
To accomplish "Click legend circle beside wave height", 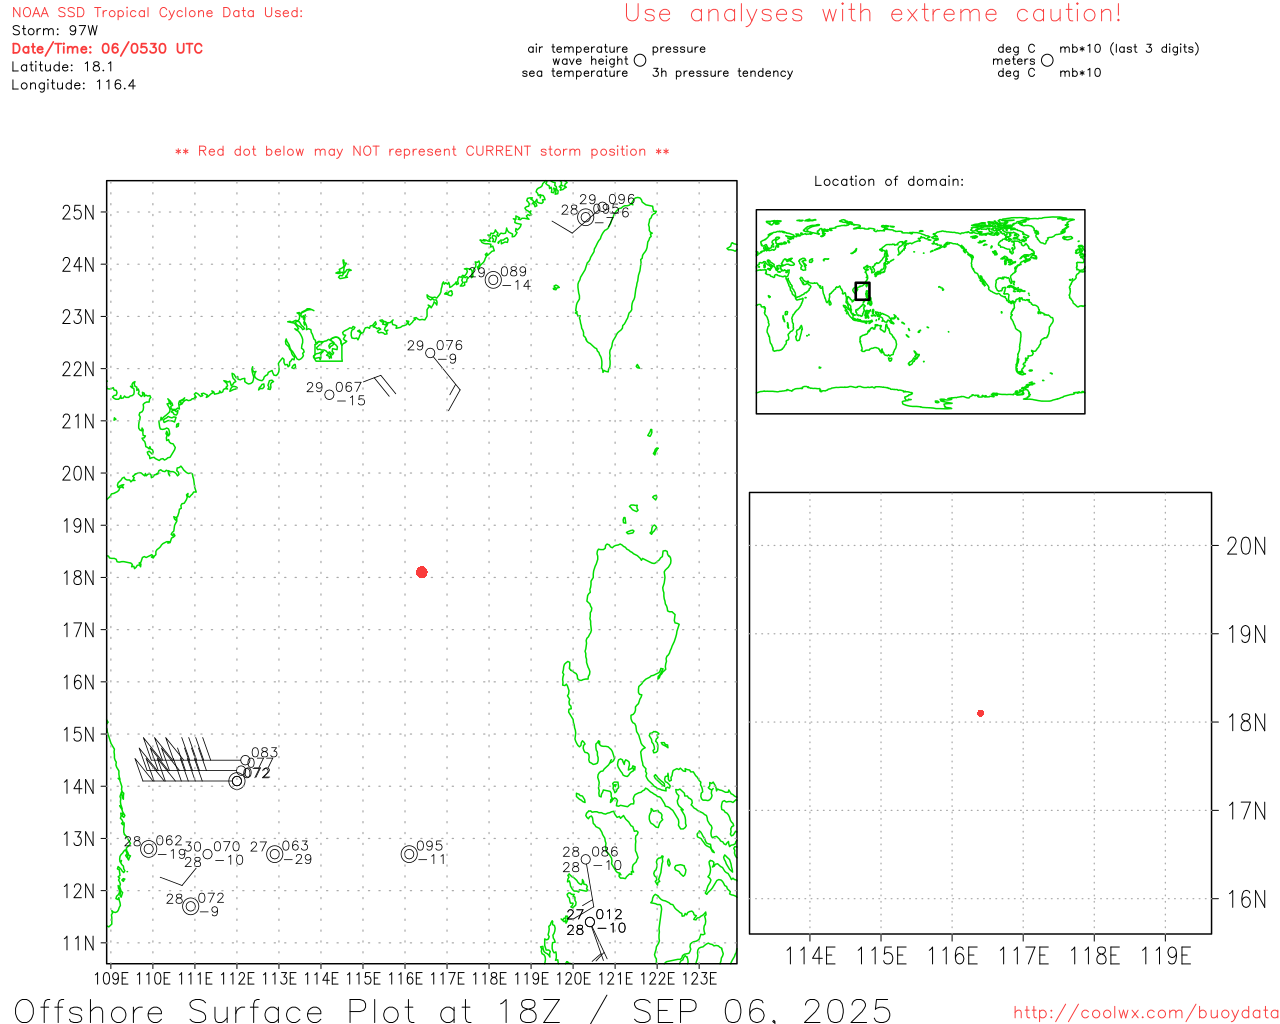I will pos(640,61).
